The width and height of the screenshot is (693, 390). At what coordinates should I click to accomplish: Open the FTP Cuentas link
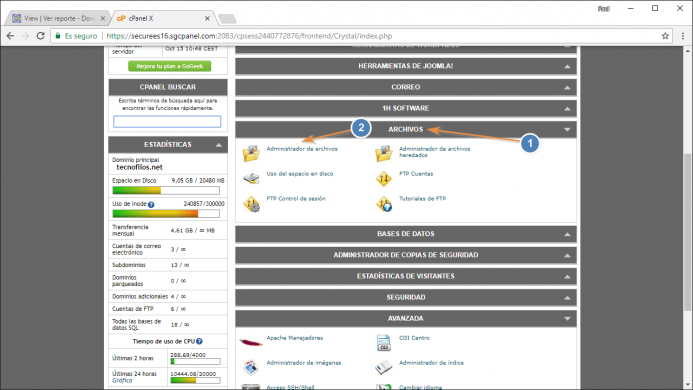[416, 174]
